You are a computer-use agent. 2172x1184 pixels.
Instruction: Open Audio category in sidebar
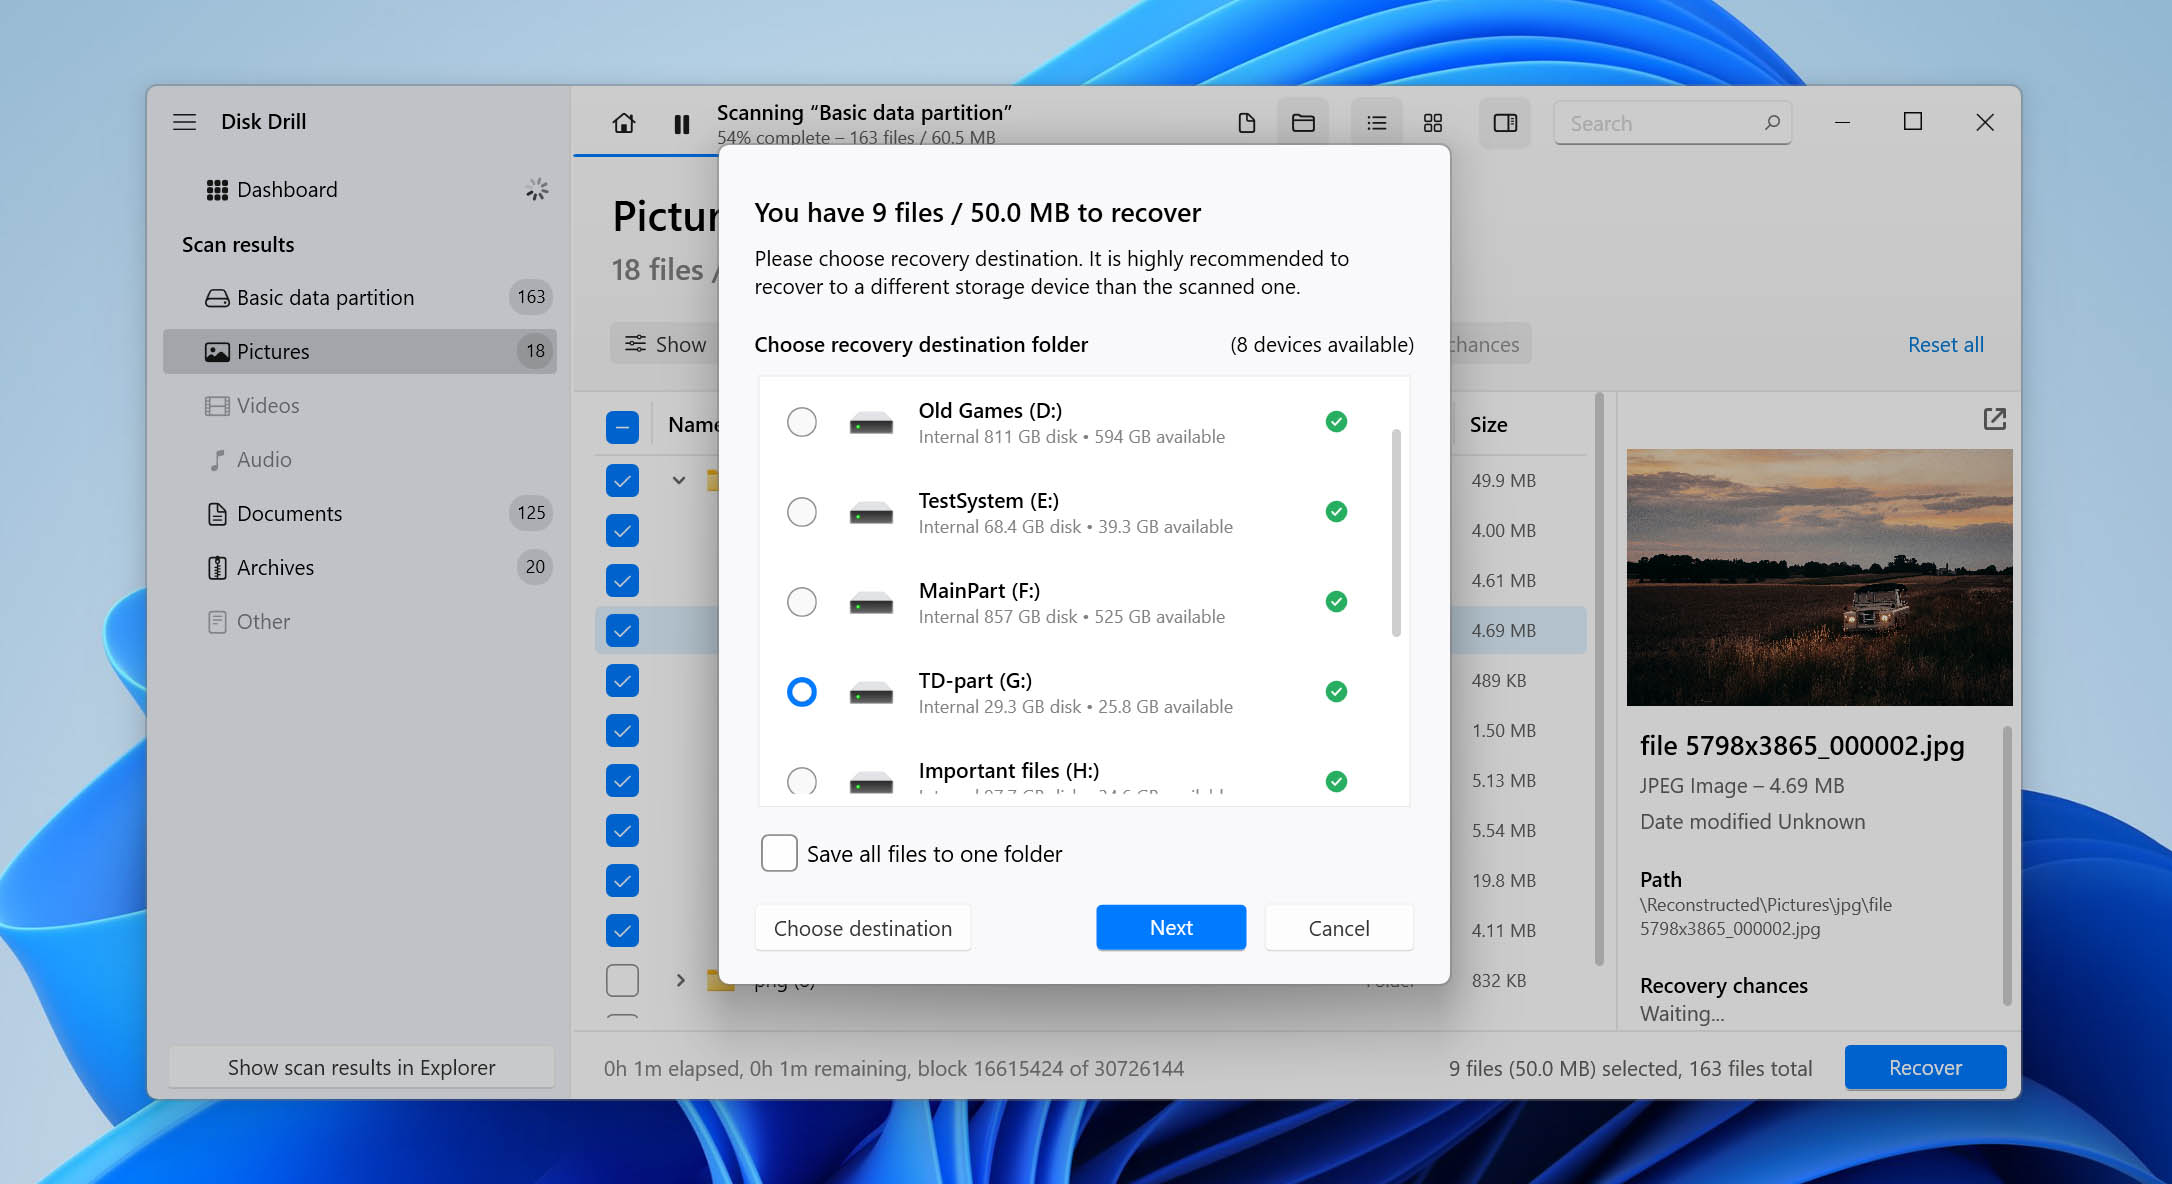[360, 460]
